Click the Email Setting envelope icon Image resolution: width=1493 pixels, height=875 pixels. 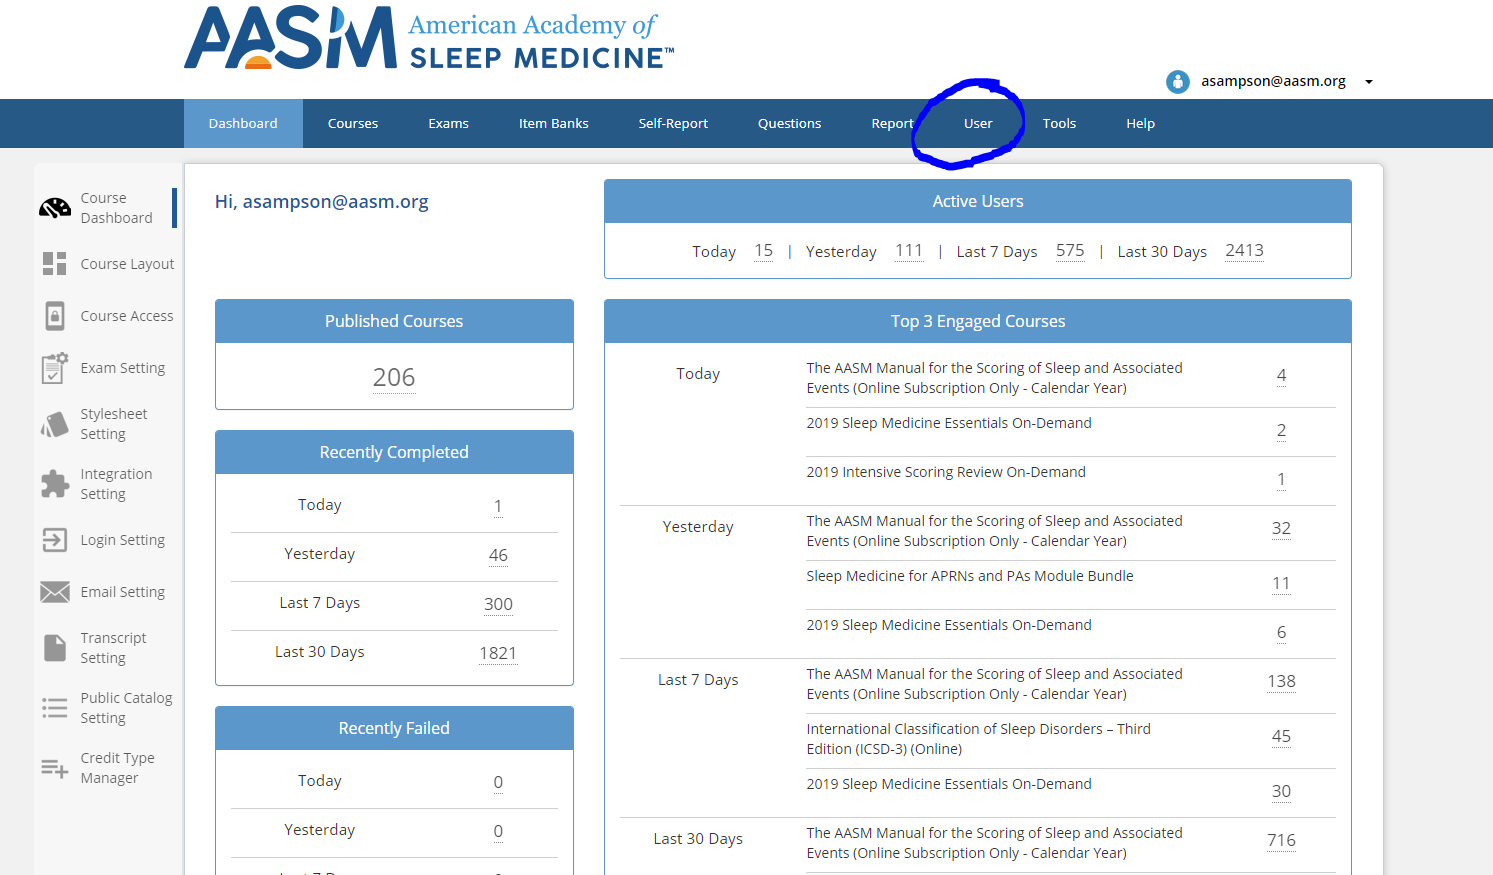point(55,592)
